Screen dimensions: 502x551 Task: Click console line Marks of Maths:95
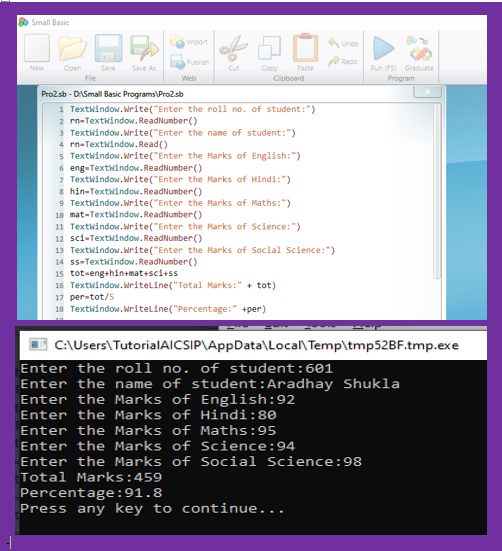(x=148, y=431)
